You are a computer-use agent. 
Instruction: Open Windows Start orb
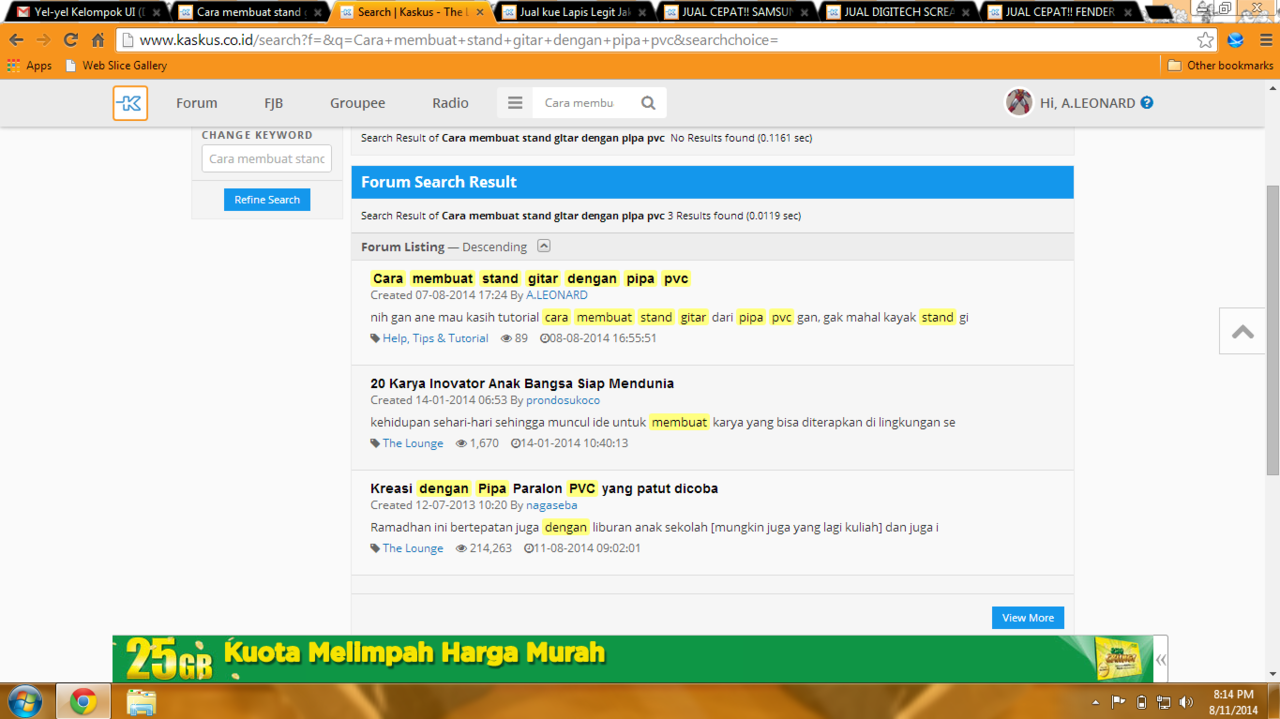[24, 702]
